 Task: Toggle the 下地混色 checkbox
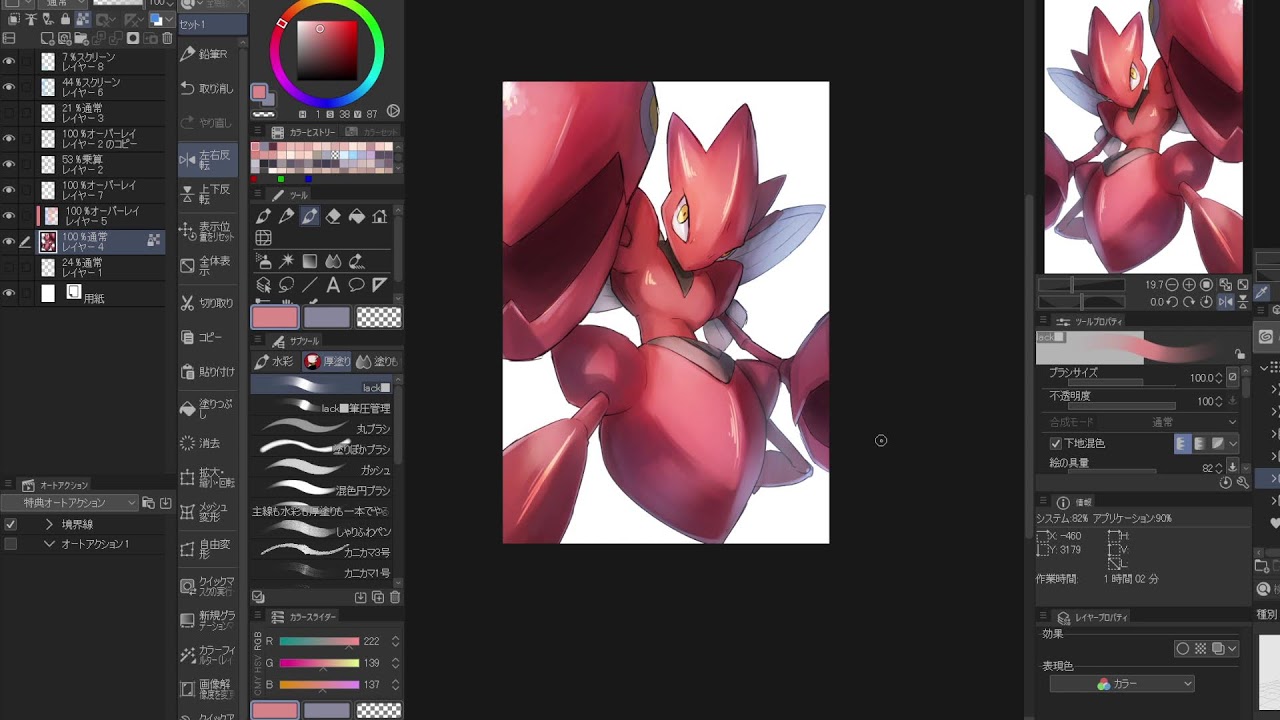(1055, 443)
